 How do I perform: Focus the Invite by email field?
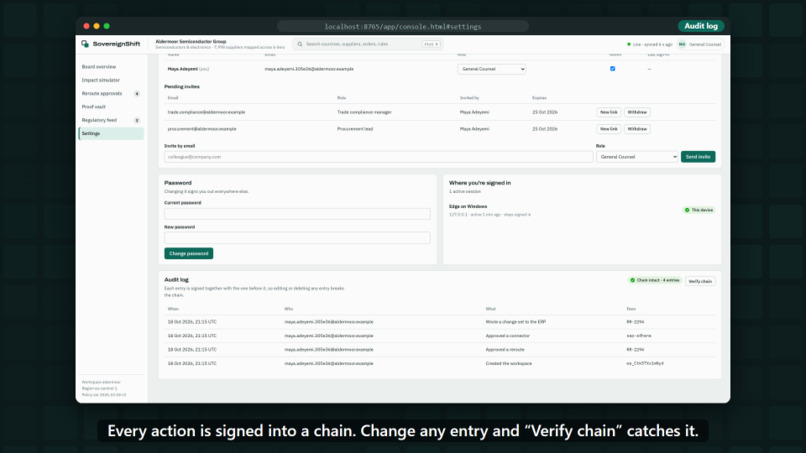click(x=378, y=157)
